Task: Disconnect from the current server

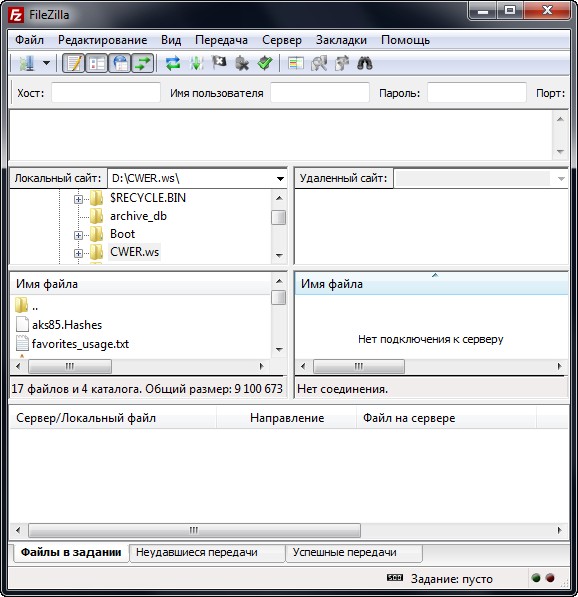Action: (242, 63)
